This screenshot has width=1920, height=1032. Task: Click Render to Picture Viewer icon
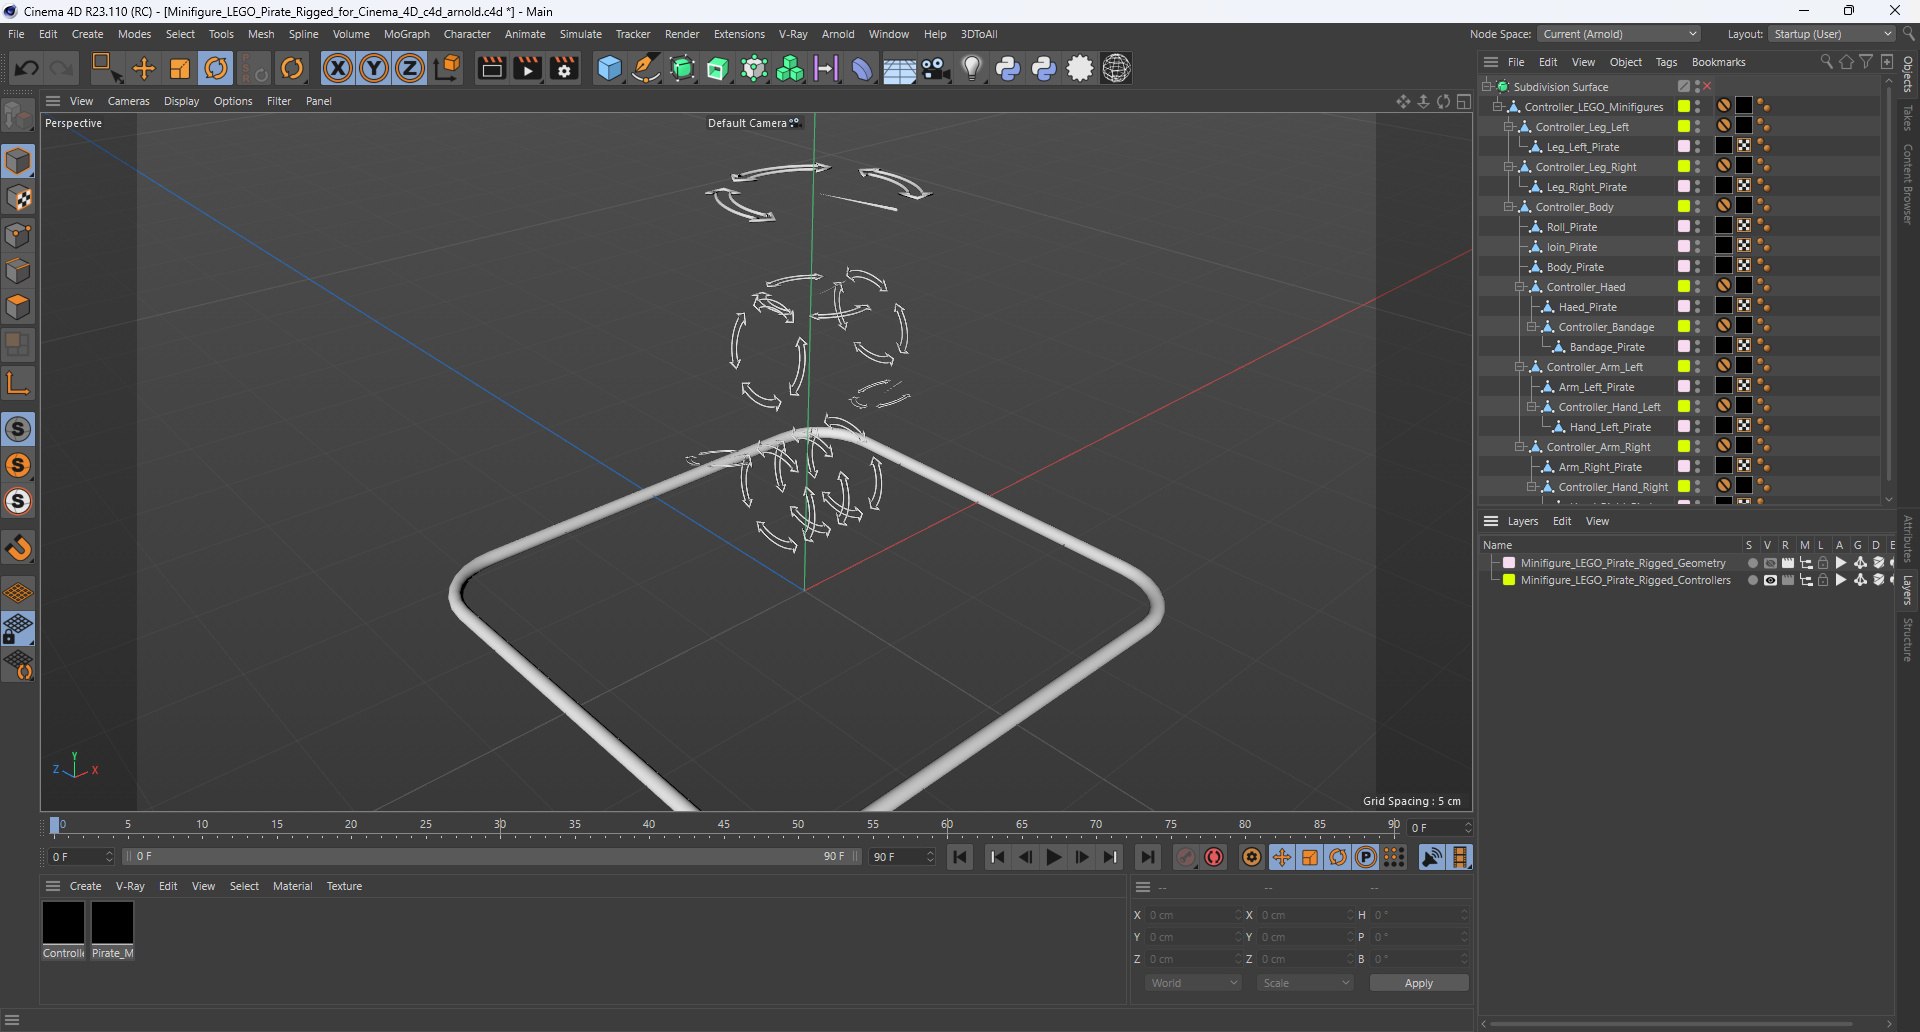click(527, 68)
